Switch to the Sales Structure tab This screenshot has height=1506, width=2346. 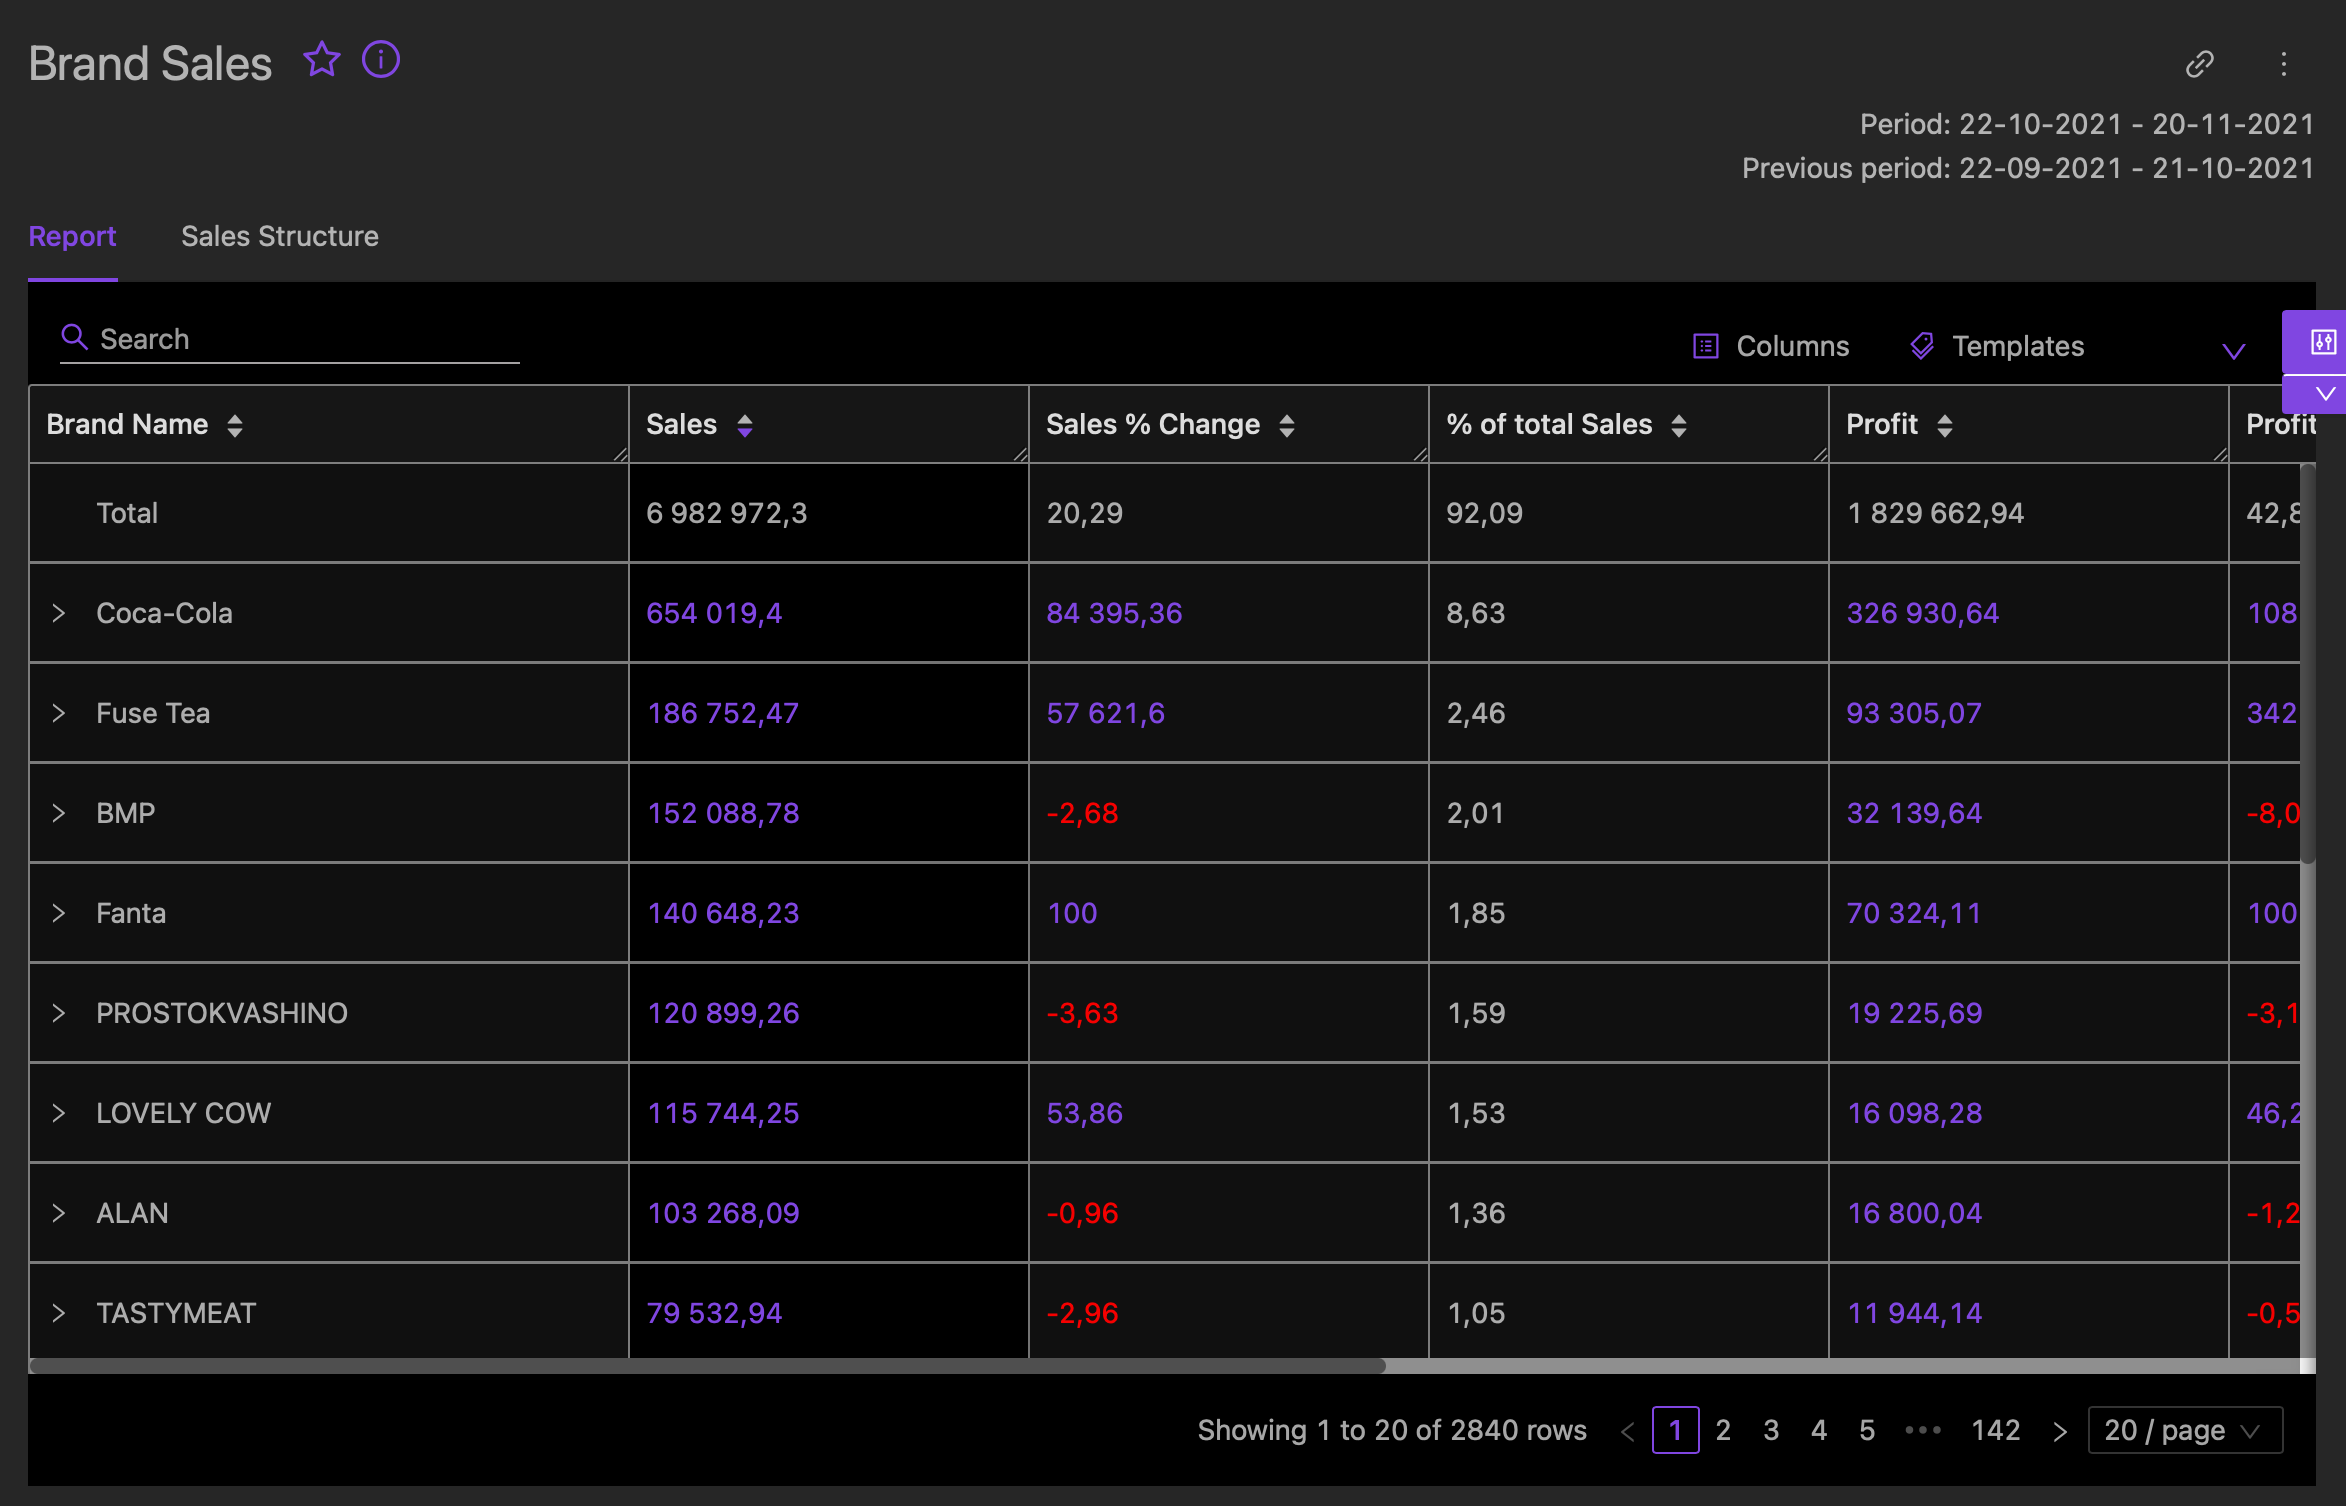click(x=280, y=236)
